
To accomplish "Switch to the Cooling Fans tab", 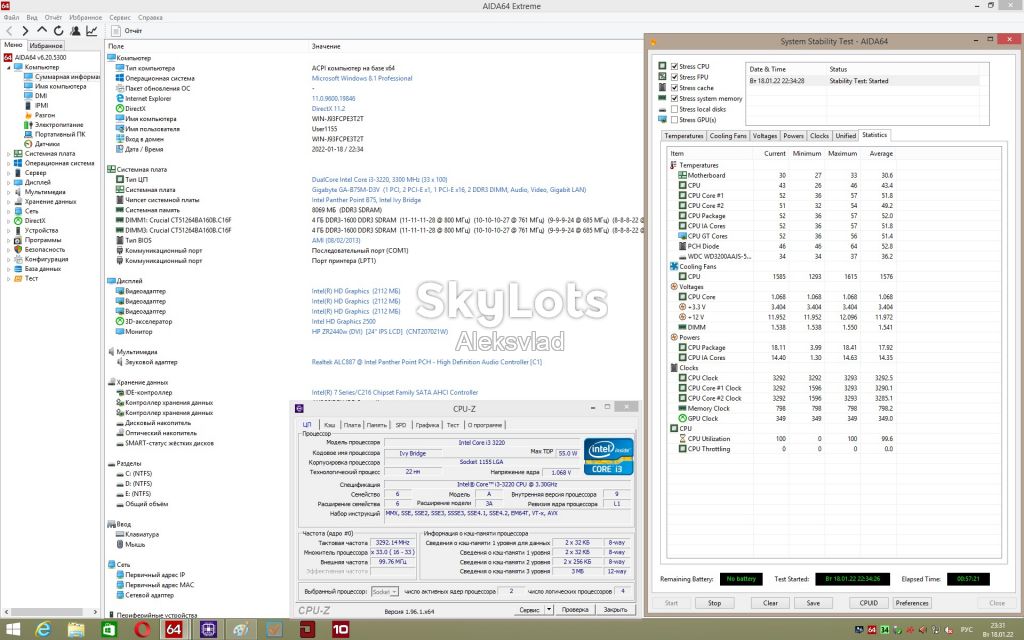I will point(728,136).
